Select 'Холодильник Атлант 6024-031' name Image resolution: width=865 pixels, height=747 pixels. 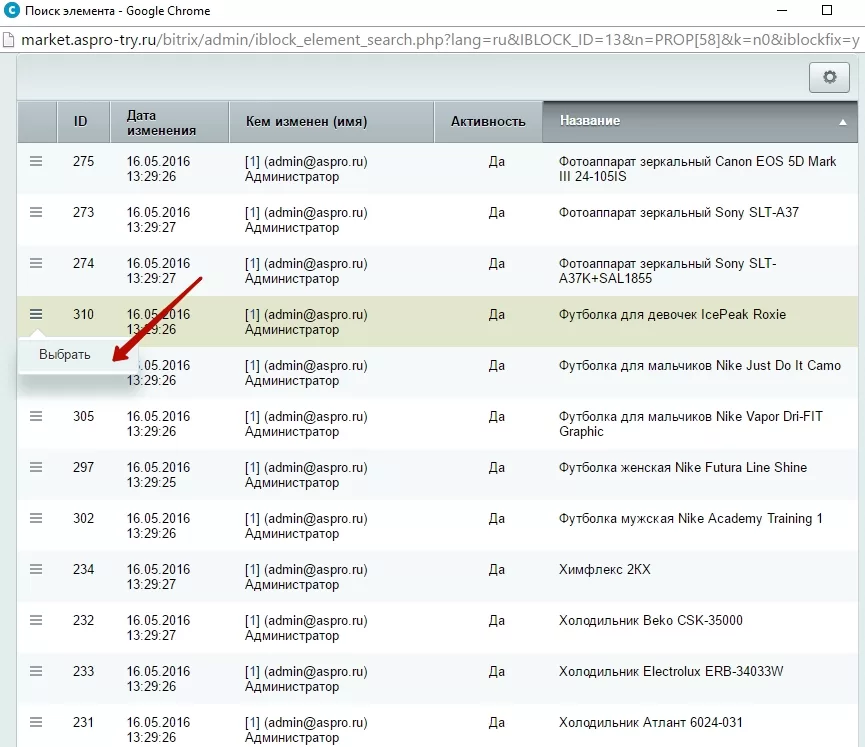[x=651, y=723]
